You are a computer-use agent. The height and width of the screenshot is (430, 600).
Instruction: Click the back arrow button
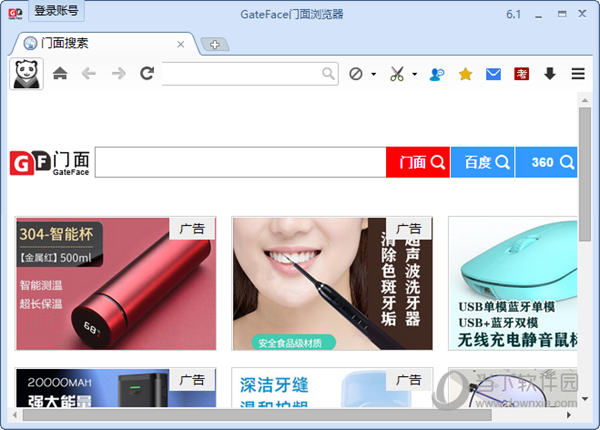click(x=89, y=73)
